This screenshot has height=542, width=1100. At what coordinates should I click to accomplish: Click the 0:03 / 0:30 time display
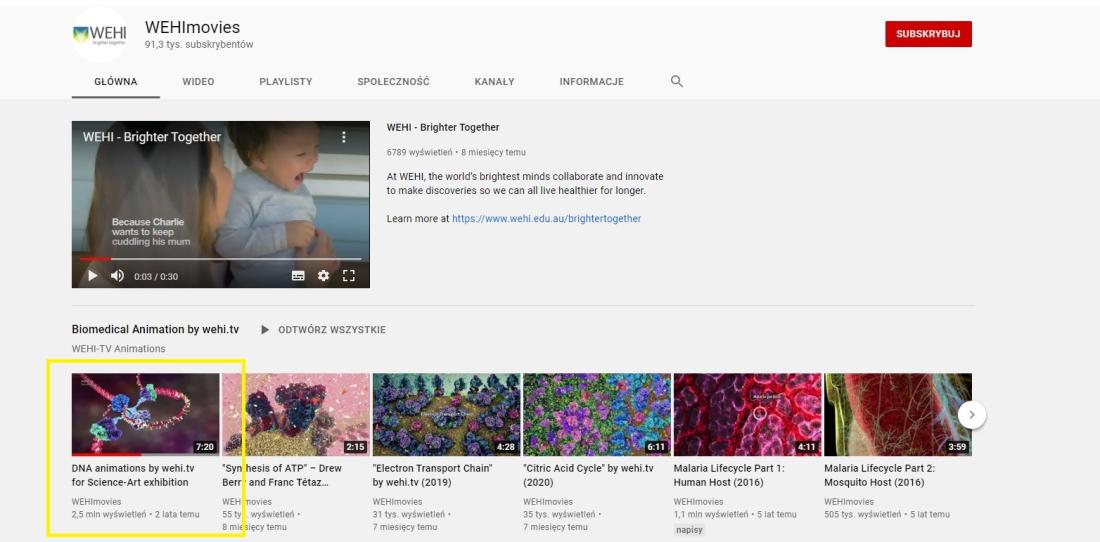click(x=156, y=276)
